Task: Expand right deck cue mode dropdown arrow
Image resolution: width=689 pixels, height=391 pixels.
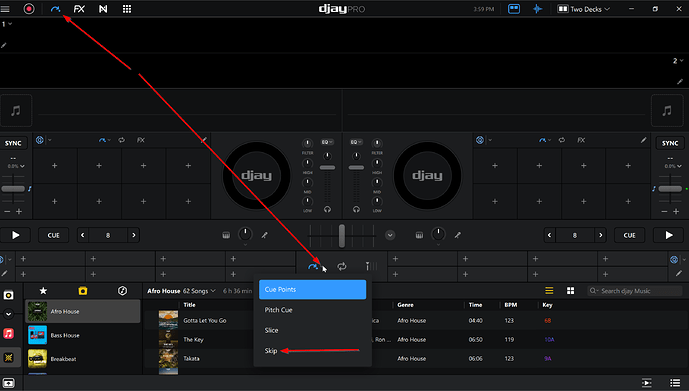Action: tap(549, 141)
